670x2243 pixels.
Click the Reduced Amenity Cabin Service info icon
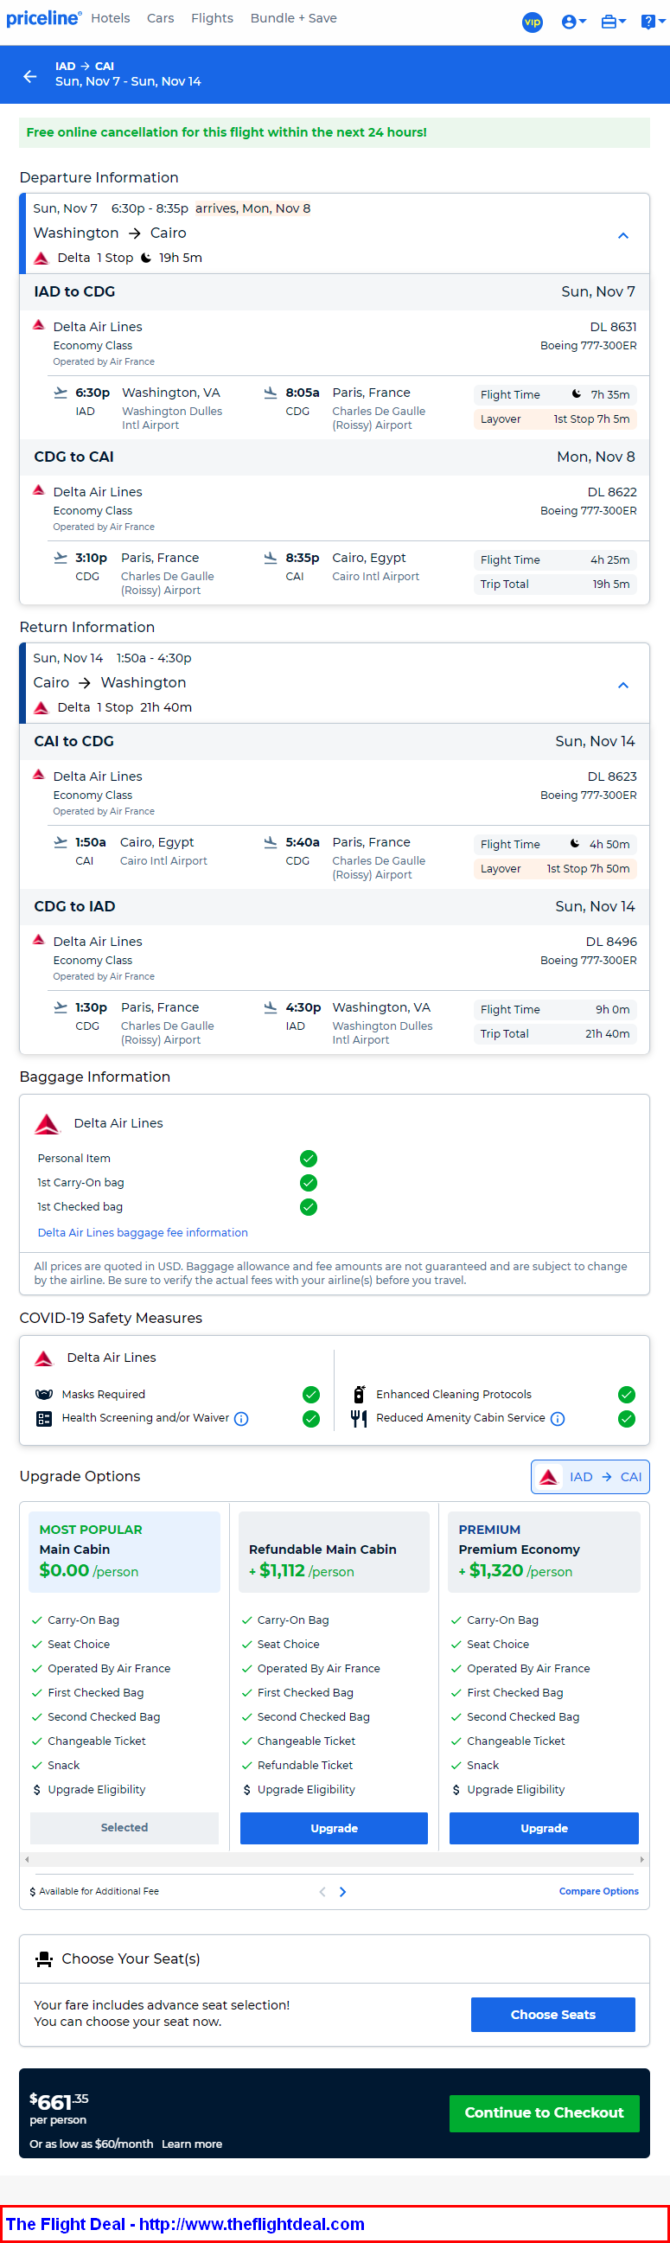click(558, 1419)
